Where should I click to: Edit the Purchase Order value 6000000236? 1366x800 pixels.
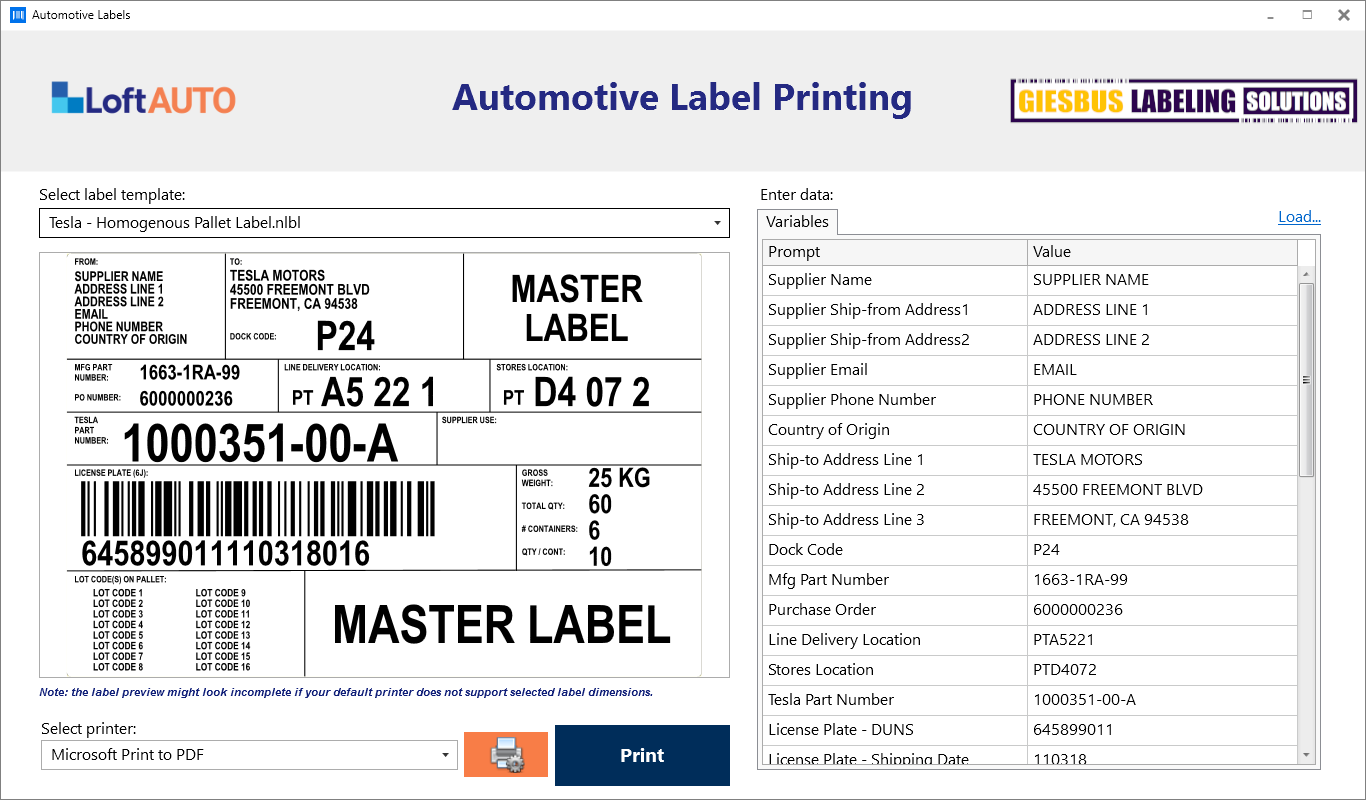[1163, 610]
